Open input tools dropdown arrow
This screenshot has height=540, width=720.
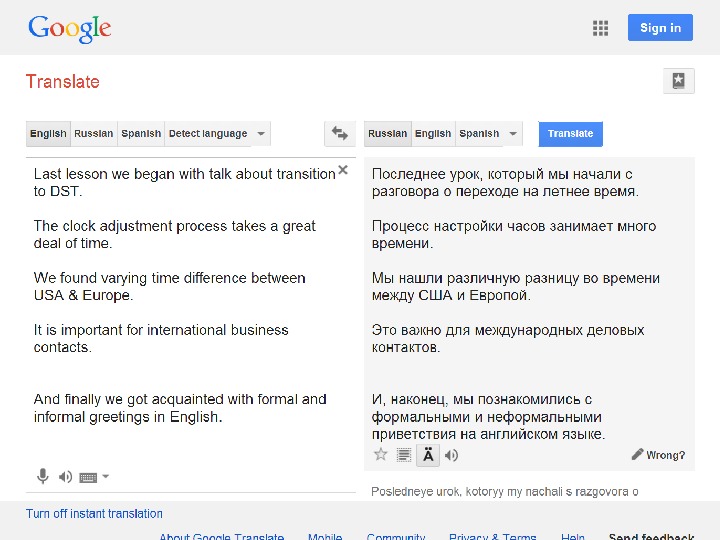[x=106, y=477]
